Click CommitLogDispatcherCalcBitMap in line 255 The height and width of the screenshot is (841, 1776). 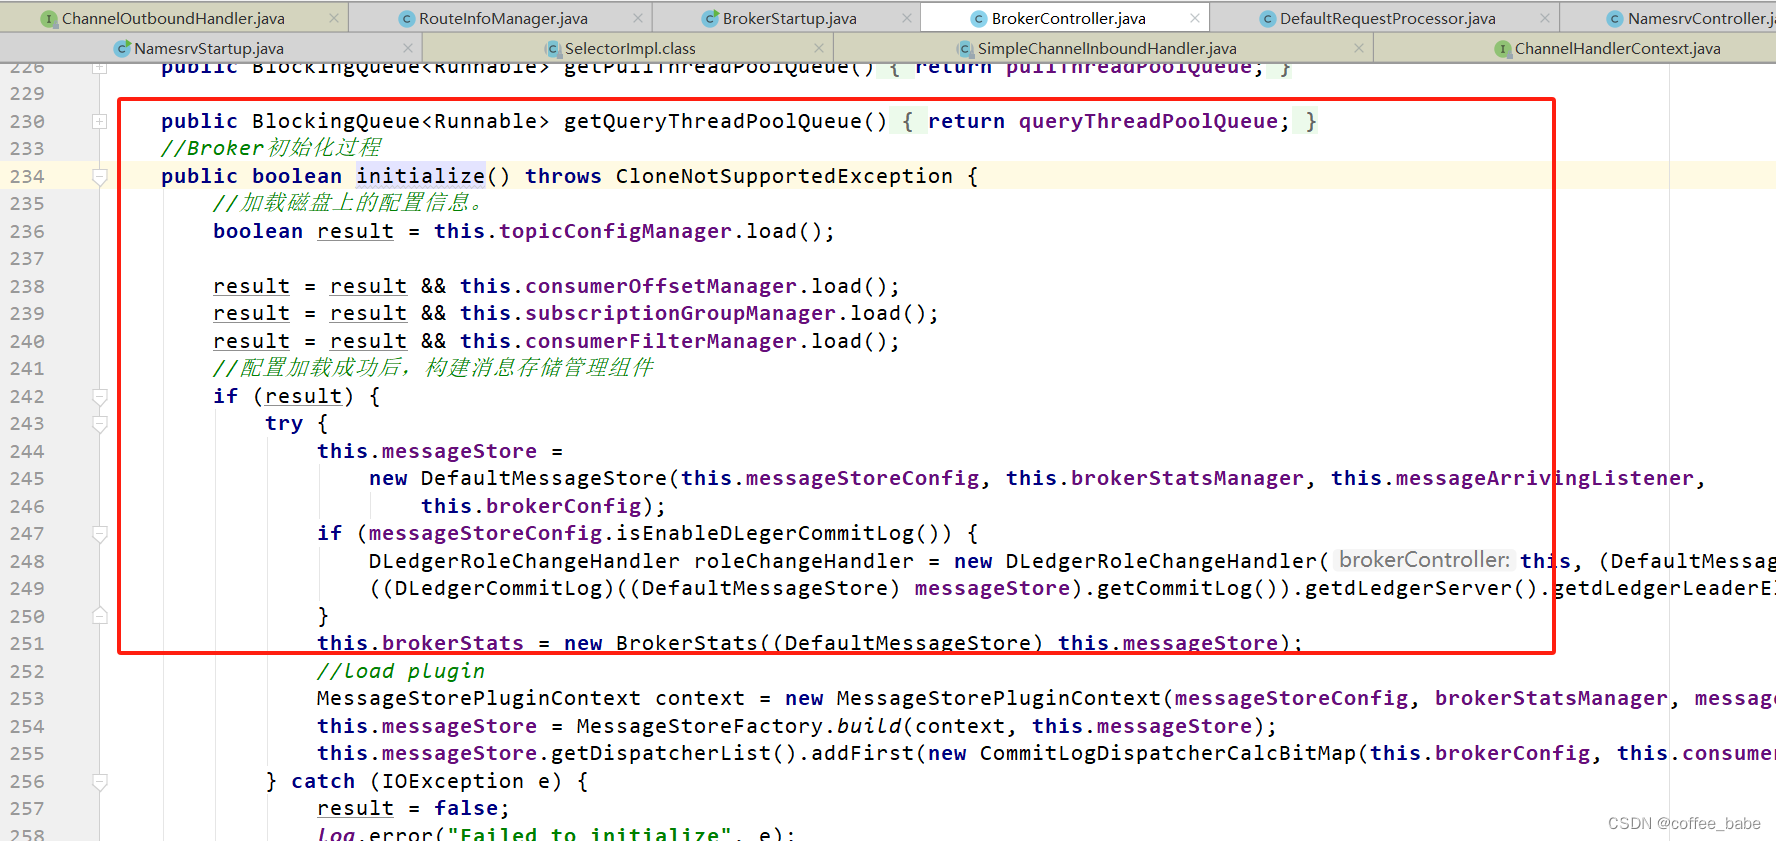tap(1167, 753)
